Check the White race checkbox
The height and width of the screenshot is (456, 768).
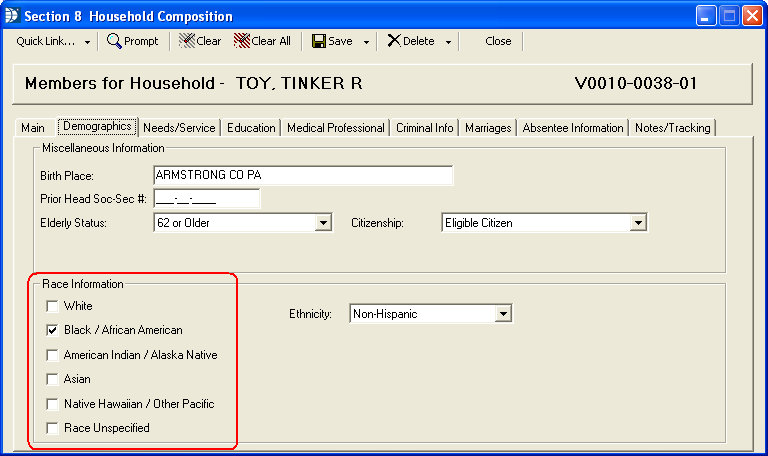pos(52,306)
